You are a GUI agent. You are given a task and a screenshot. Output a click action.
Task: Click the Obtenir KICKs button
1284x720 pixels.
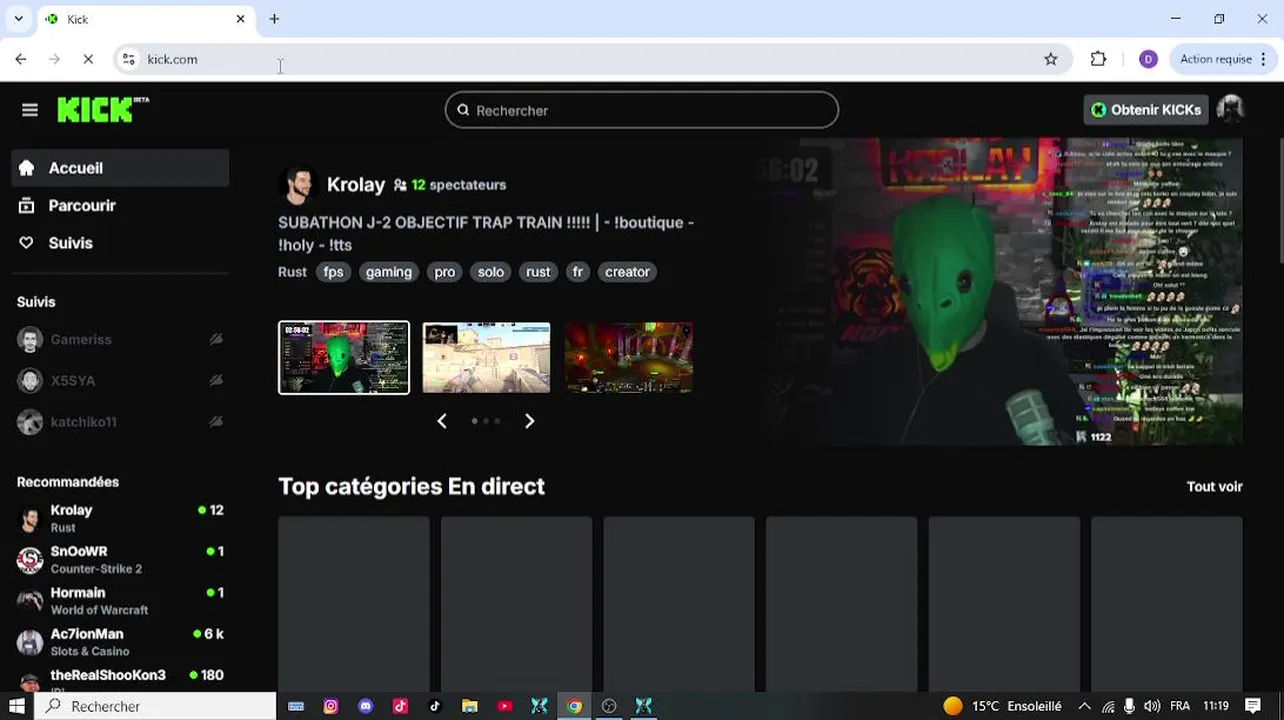[1146, 110]
